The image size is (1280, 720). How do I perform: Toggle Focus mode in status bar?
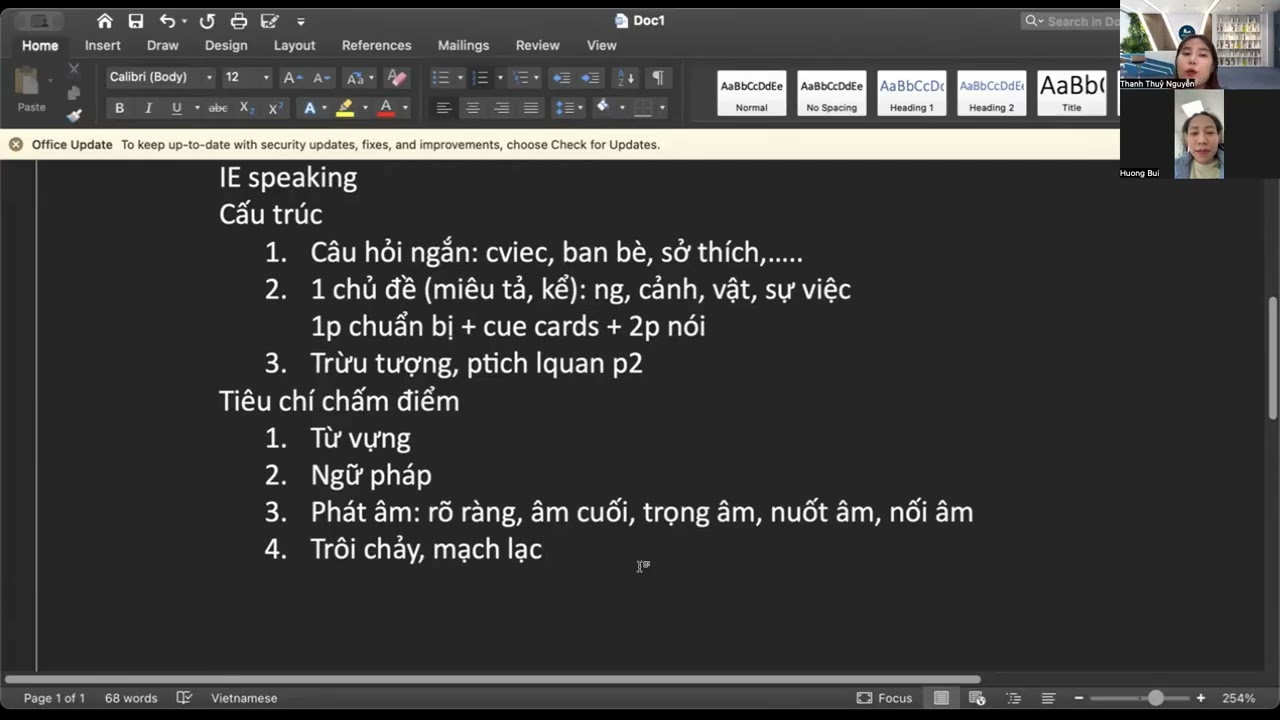coord(884,698)
